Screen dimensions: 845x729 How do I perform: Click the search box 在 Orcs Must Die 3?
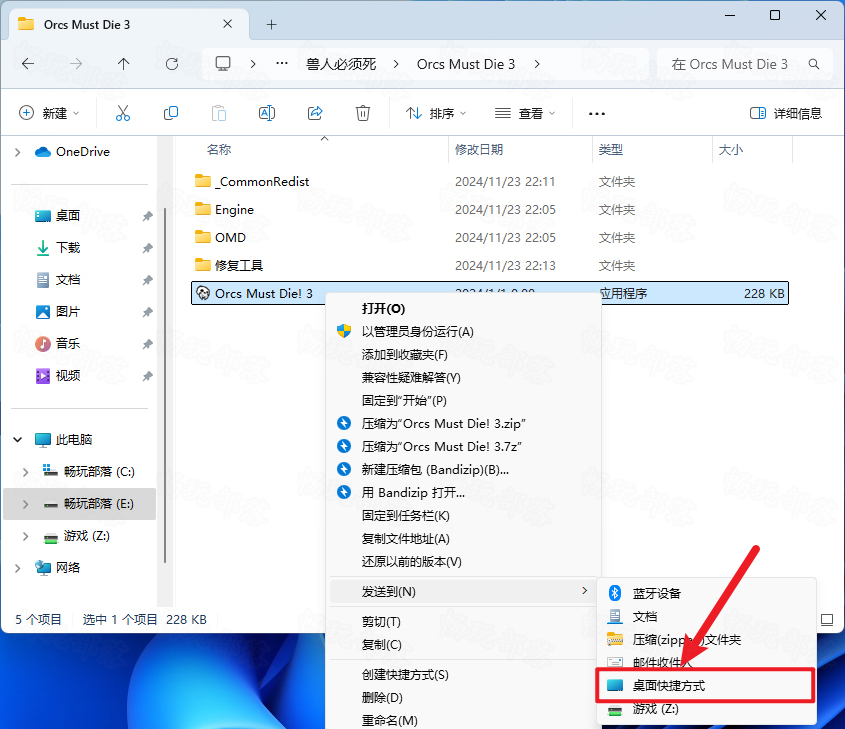point(745,64)
